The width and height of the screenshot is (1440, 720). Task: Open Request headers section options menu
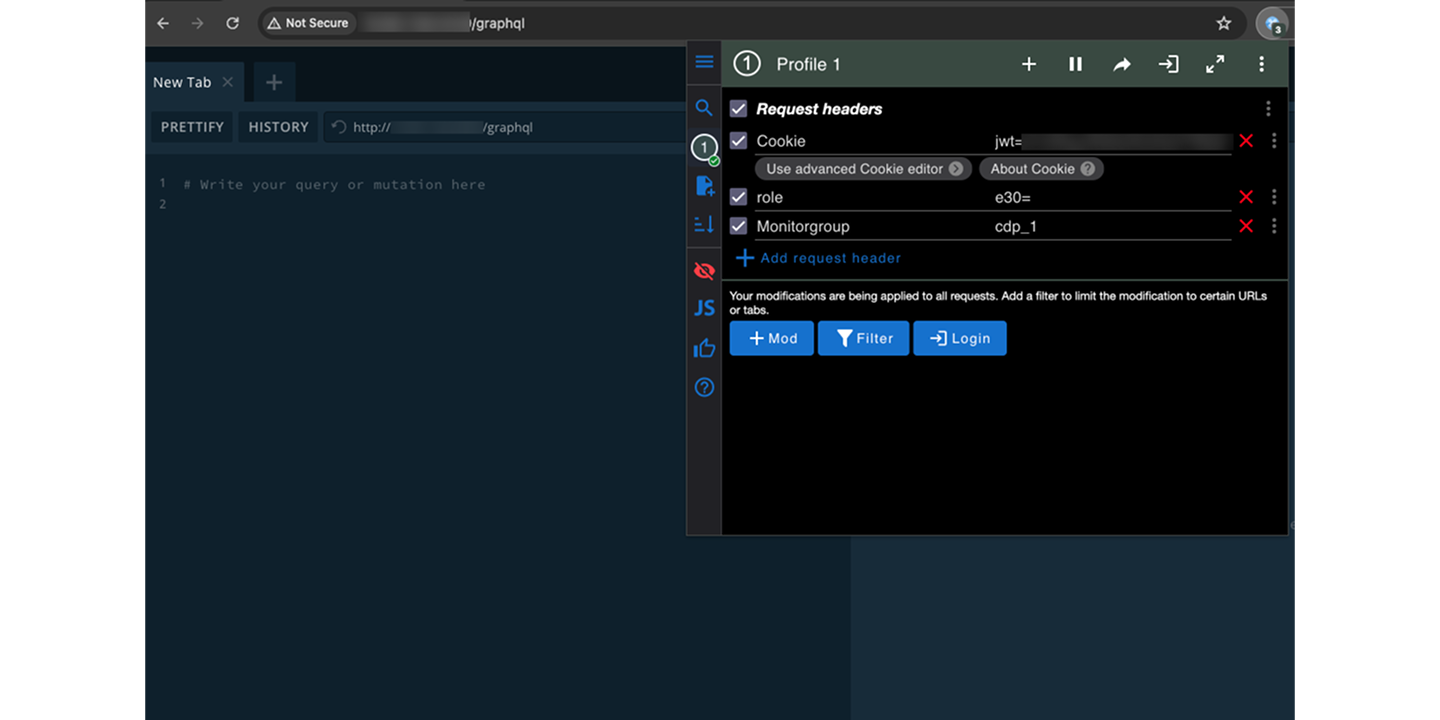tap(1268, 109)
